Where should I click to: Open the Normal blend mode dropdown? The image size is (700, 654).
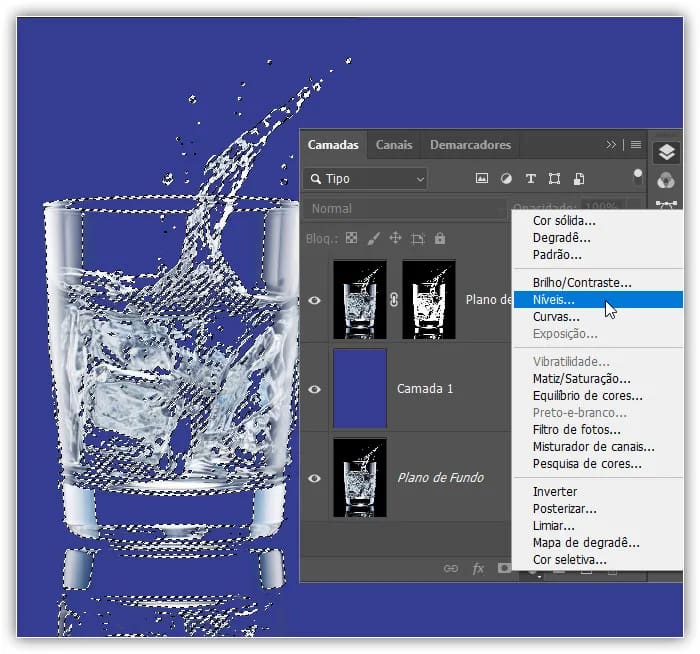pos(404,209)
